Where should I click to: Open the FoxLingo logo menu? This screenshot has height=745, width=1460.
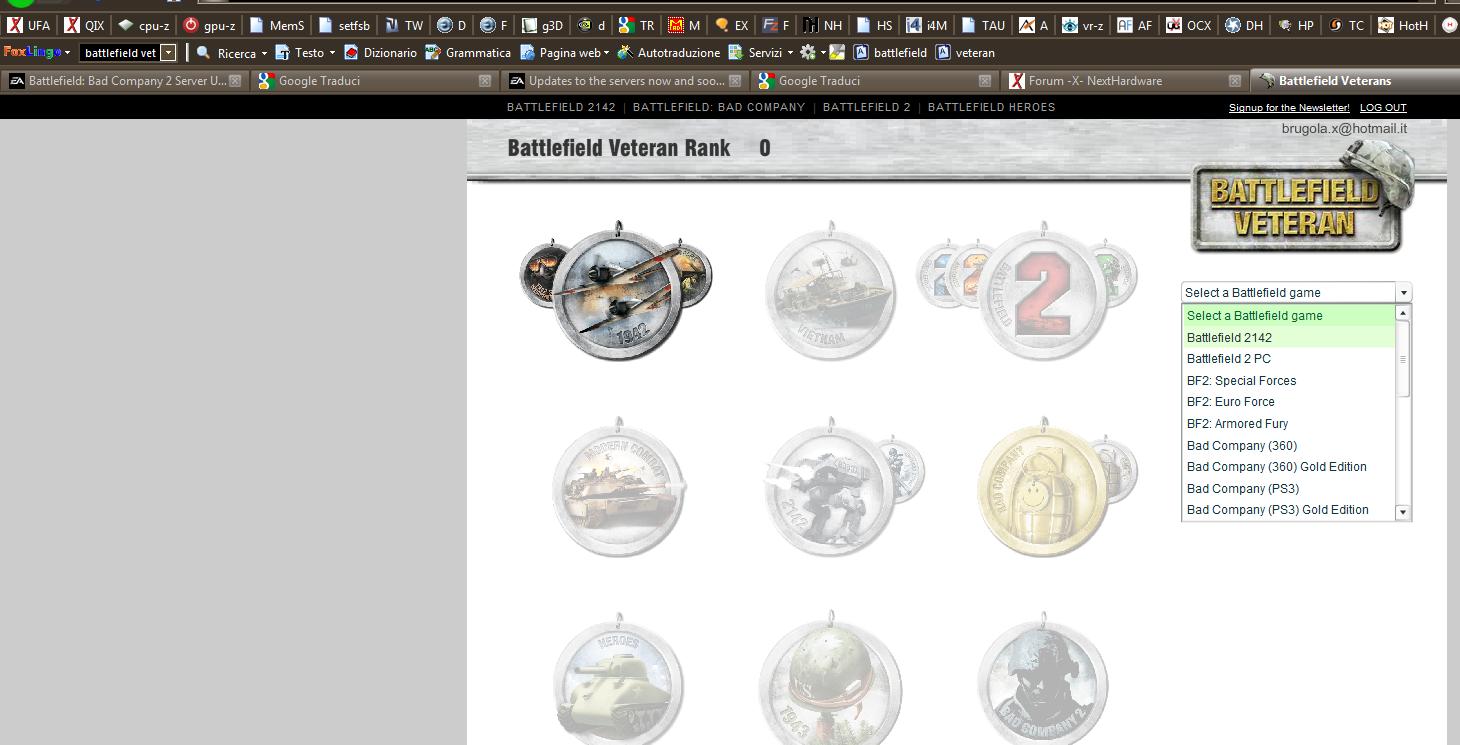37,52
